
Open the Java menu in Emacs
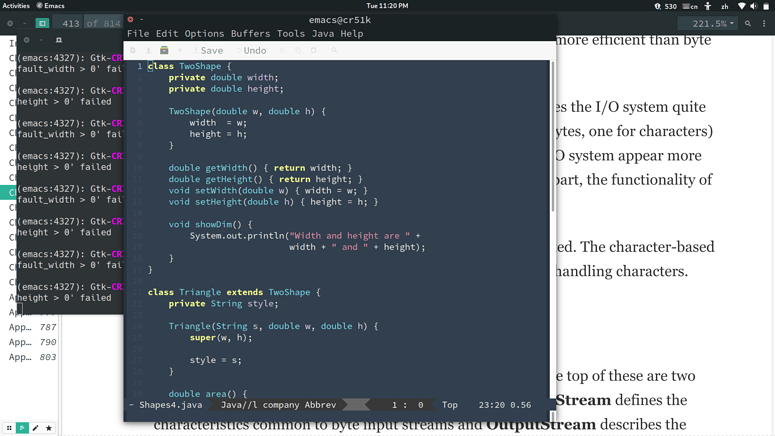point(323,34)
